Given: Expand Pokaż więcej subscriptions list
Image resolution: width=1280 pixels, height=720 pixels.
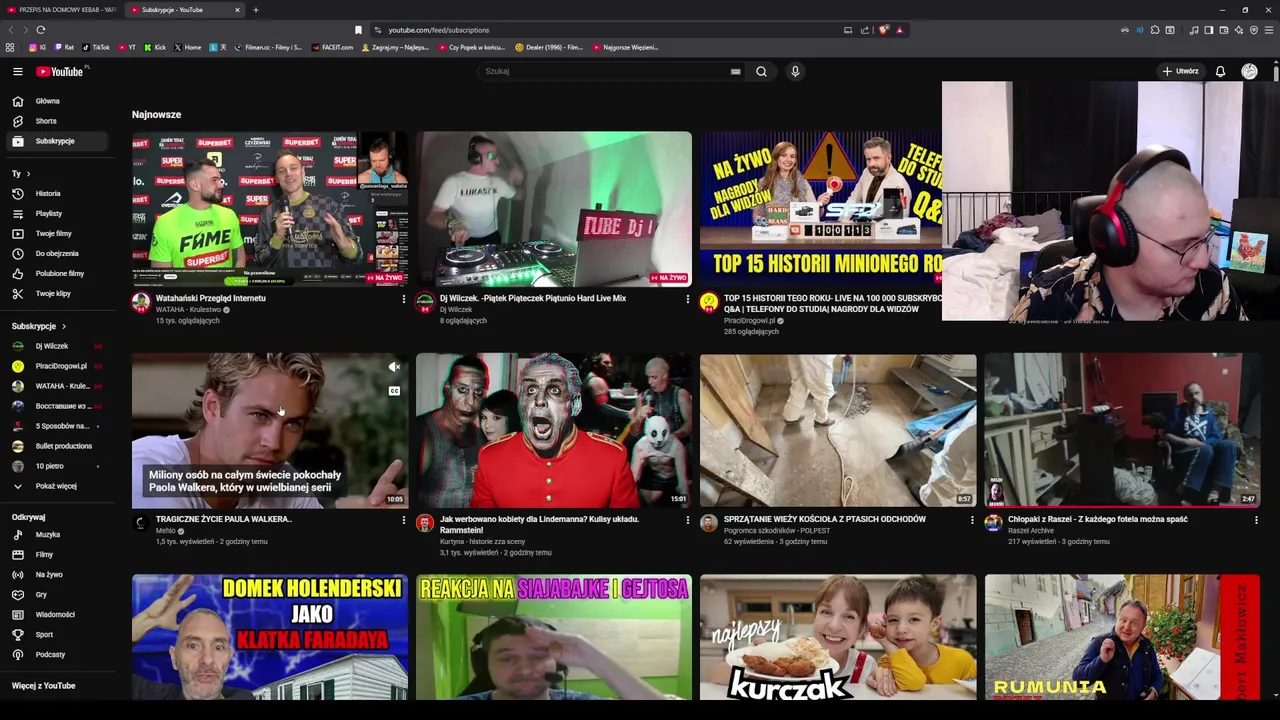Looking at the screenshot, I should pyautogui.click(x=59, y=486).
